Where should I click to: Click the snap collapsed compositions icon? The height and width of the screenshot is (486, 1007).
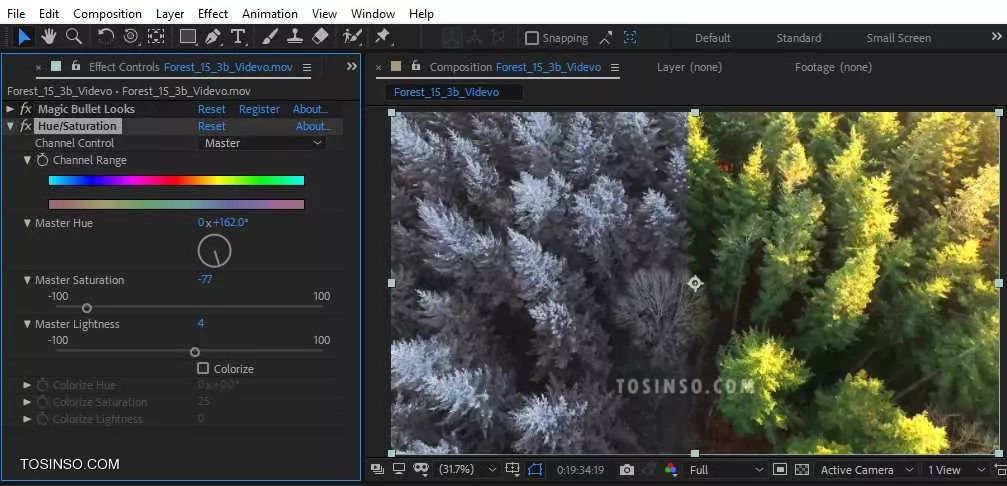(x=630, y=38)
